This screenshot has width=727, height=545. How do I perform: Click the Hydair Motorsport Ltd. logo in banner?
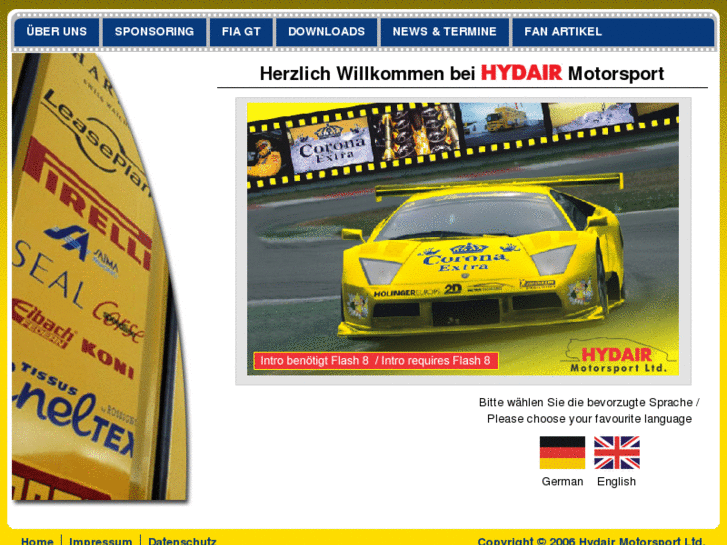618,356
